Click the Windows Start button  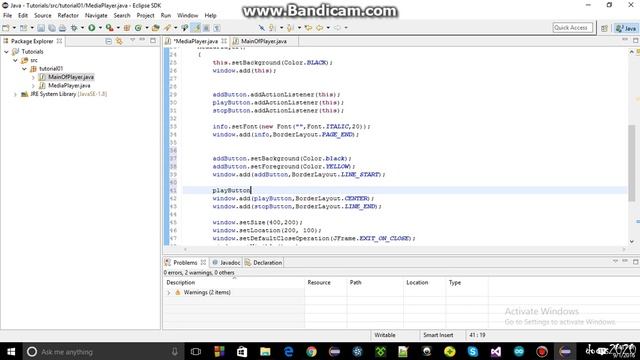point(11,351)
